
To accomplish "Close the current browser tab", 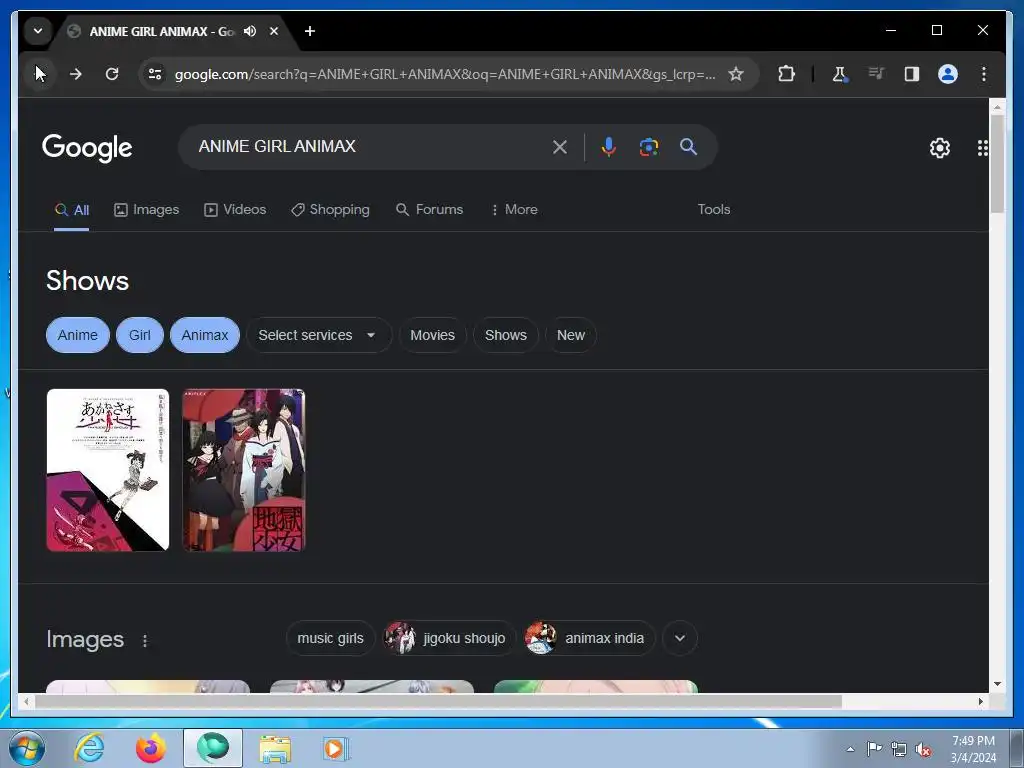I will [x=274, y=31].
